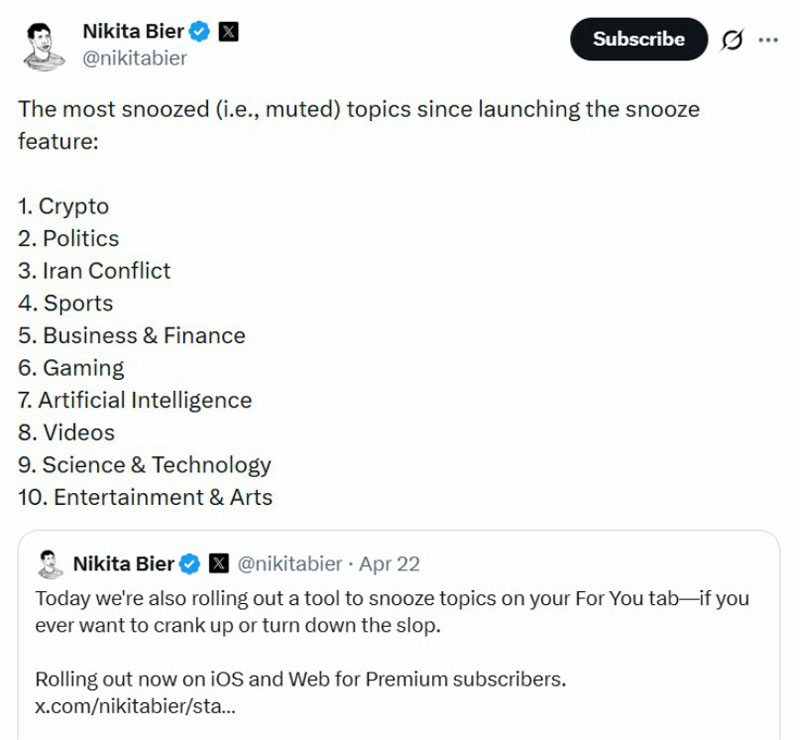Click the Apr 22 timestamp
The image size is (800, 740).
click(x=390, y=564)
